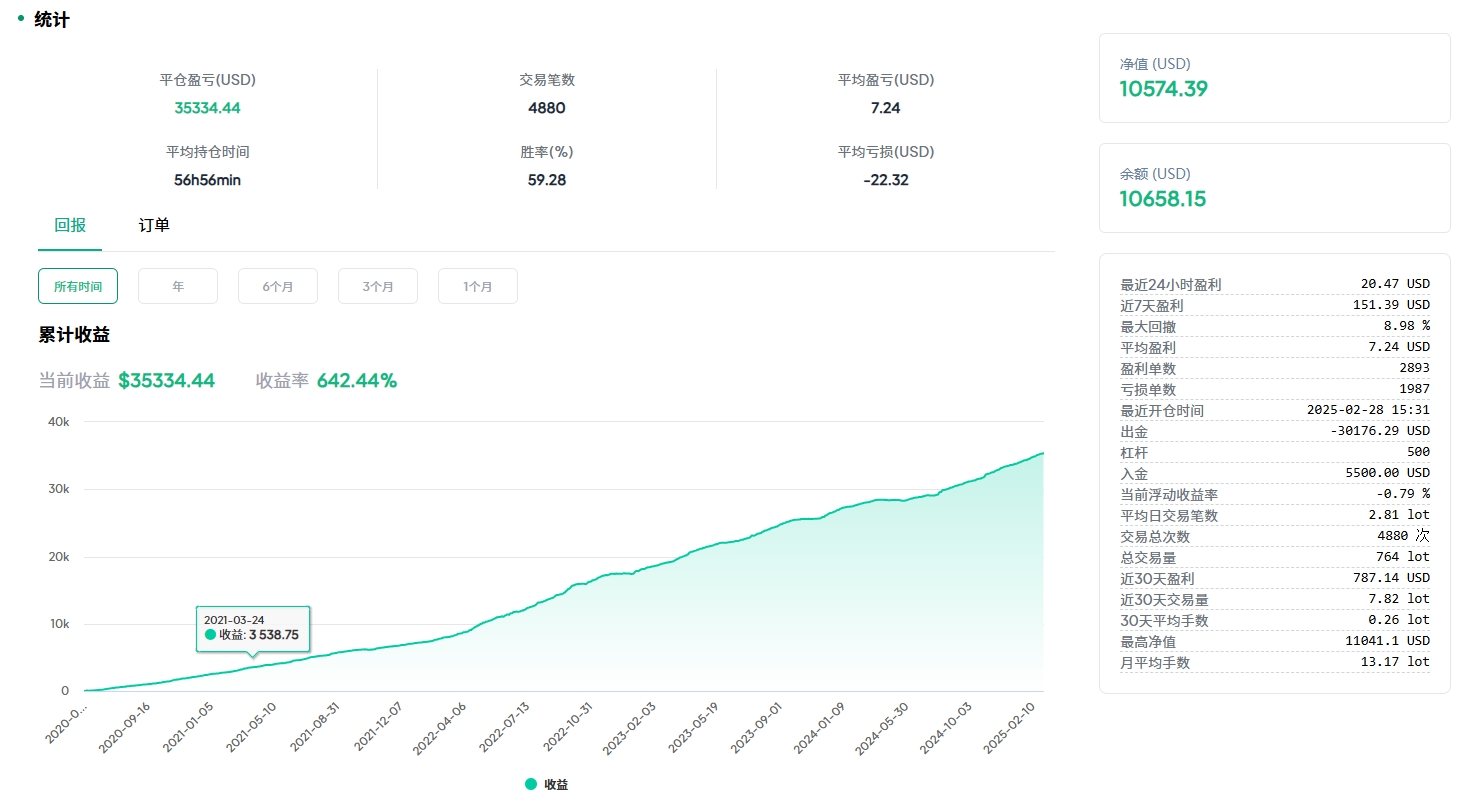Click the 余额 (USD) card
The image size is (1474, 802).
point(1274,188)
